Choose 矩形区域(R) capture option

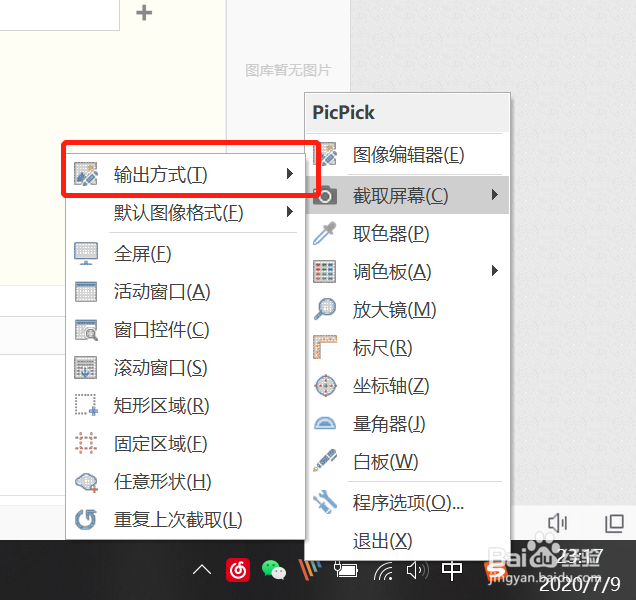coord(185,405)
